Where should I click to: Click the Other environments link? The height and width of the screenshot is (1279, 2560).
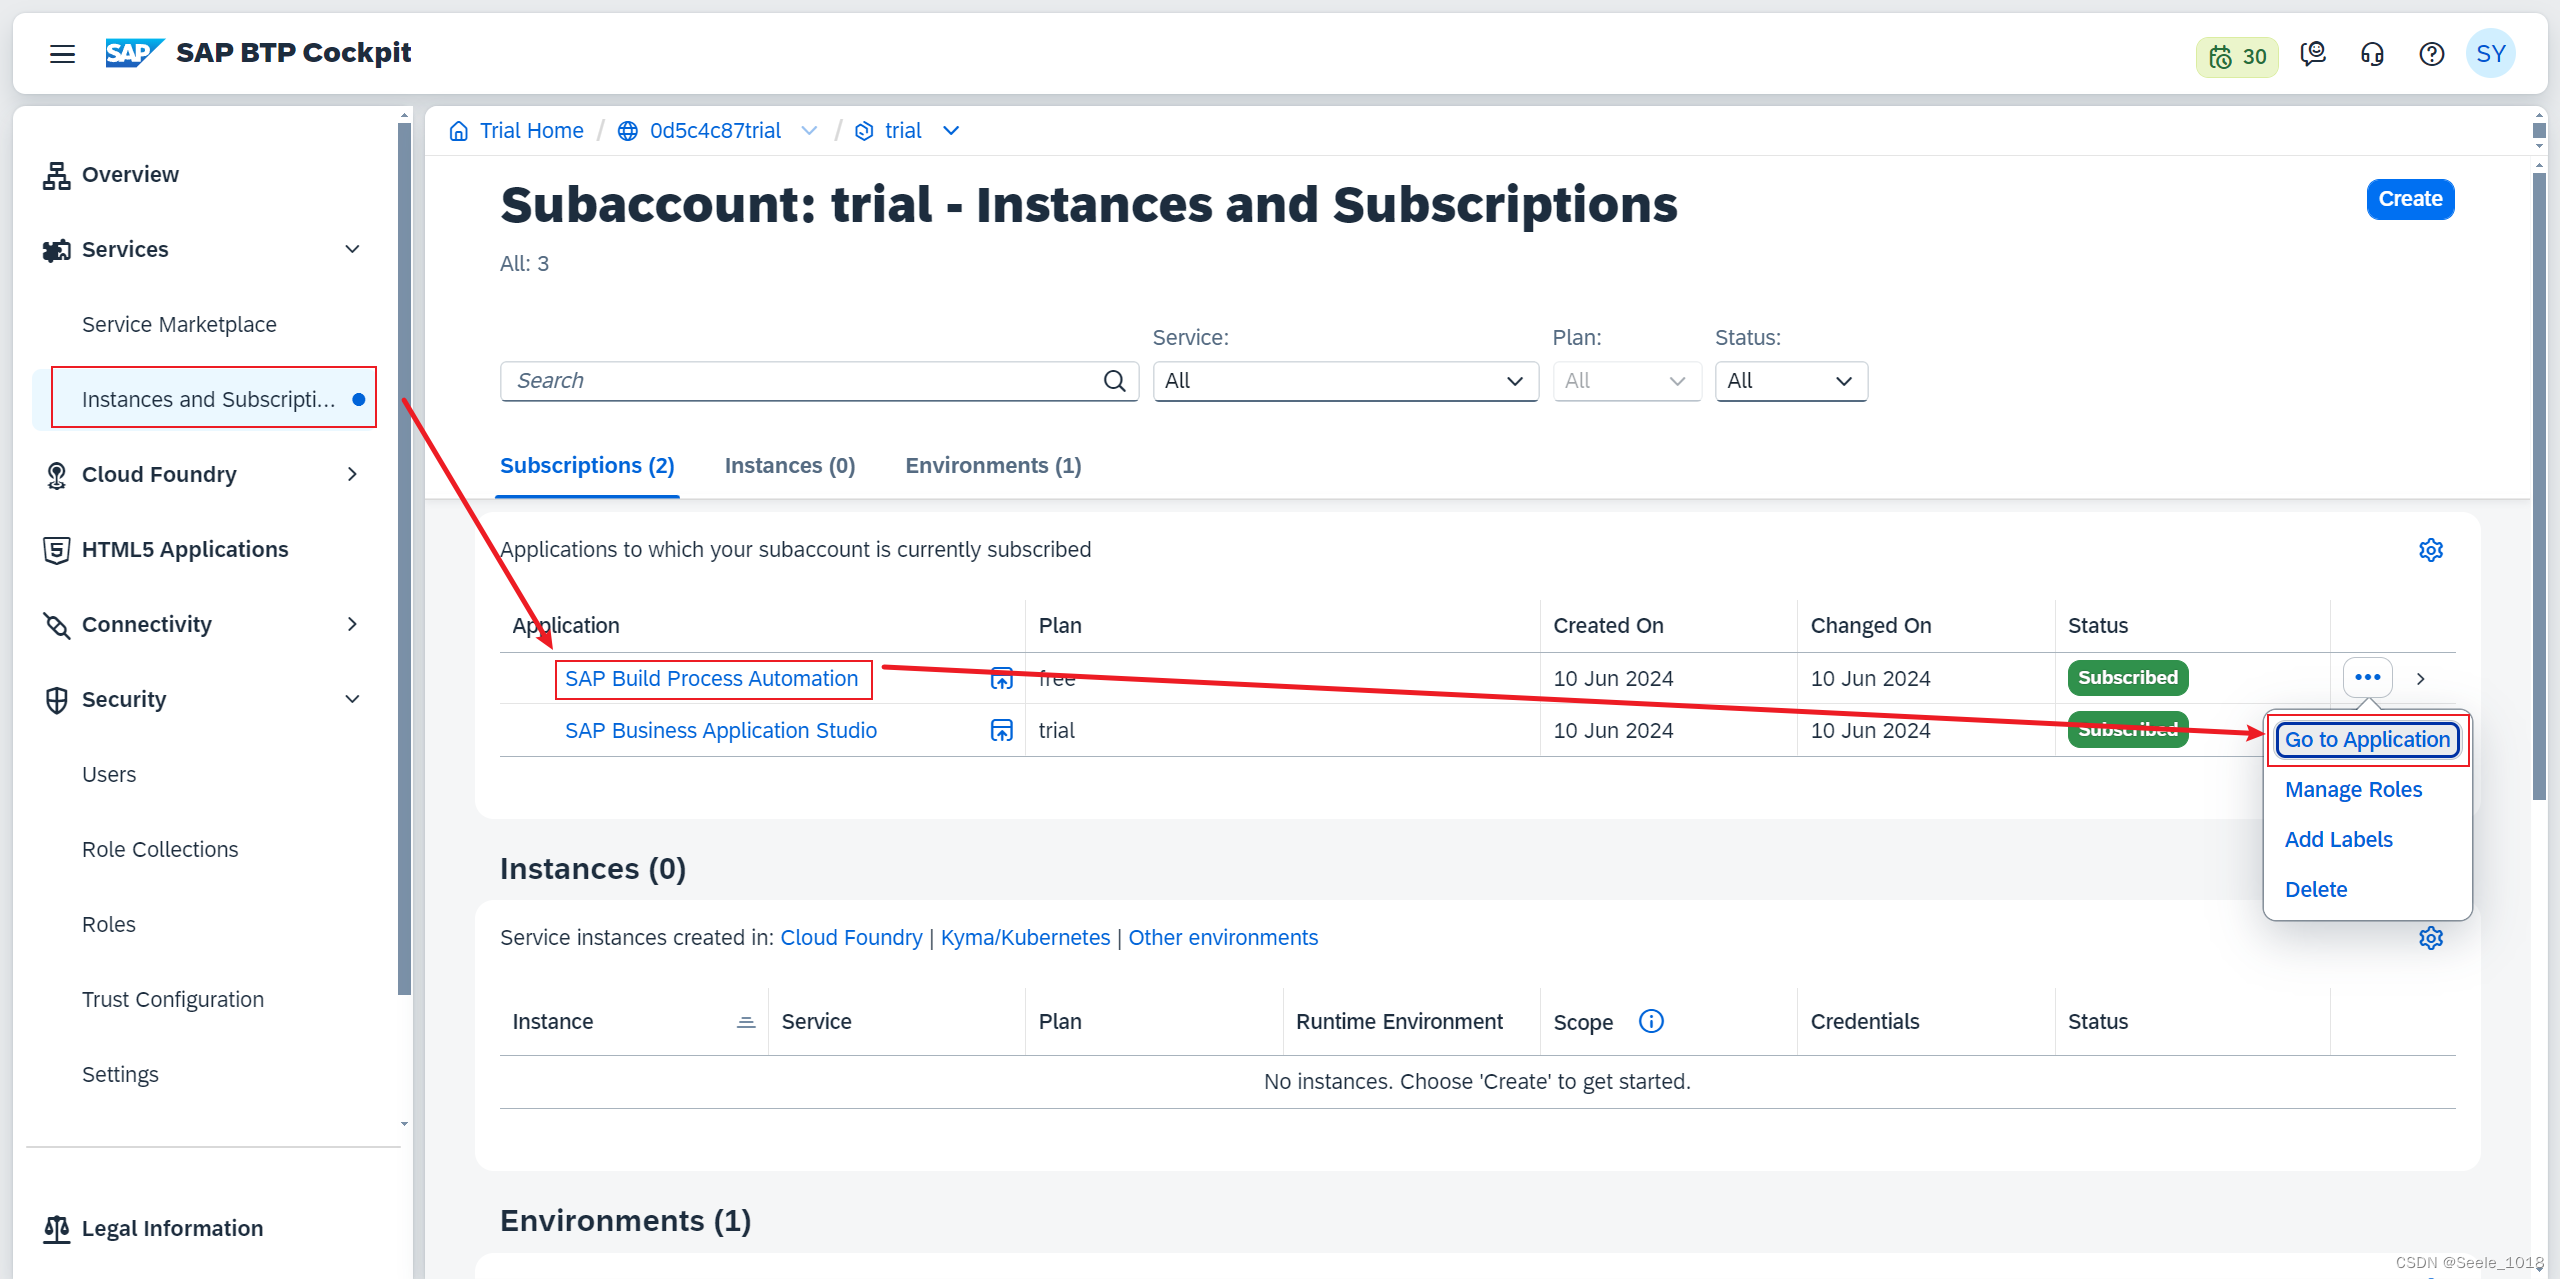(x=1223, y=938)
